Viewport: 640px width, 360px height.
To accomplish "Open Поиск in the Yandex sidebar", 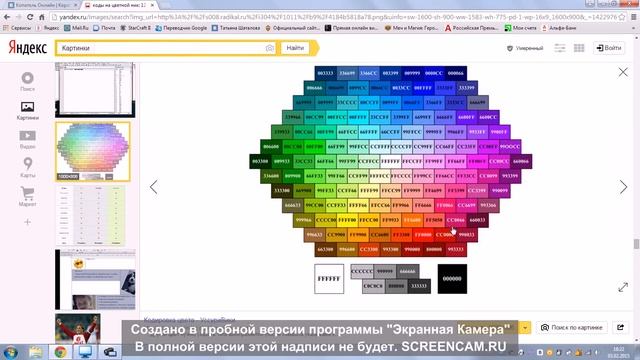I will click(27, 81).
